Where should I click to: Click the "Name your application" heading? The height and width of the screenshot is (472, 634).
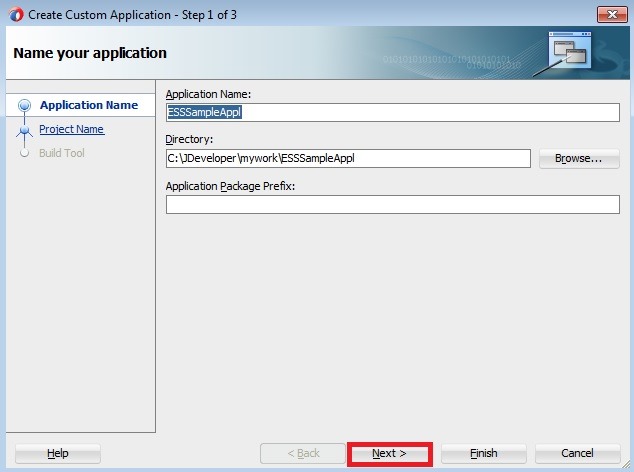tap(90, 53)
